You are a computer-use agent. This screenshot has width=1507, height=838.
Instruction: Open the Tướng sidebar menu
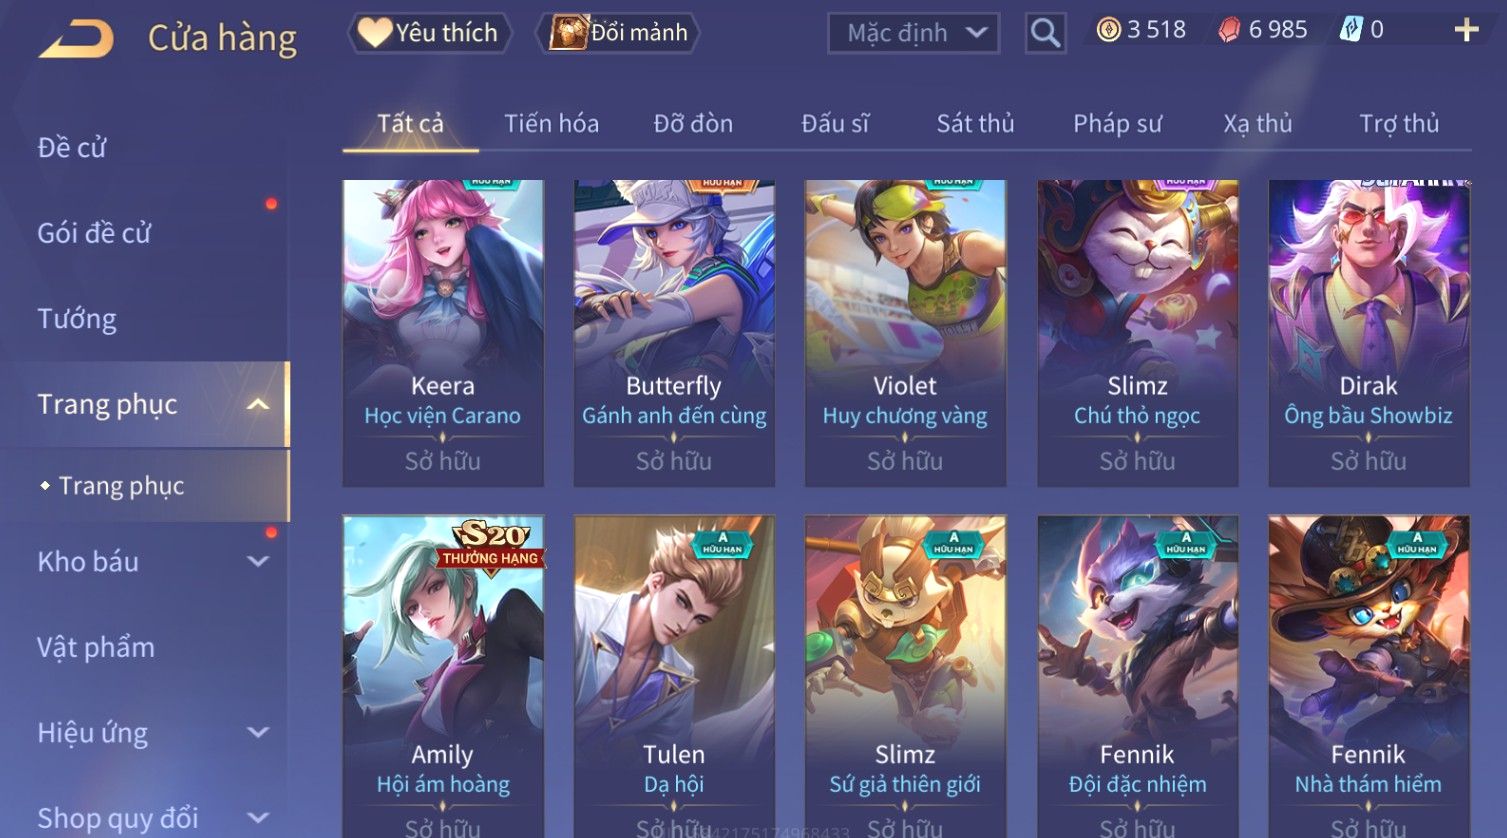pyautogui.click(x=77, y=319)
